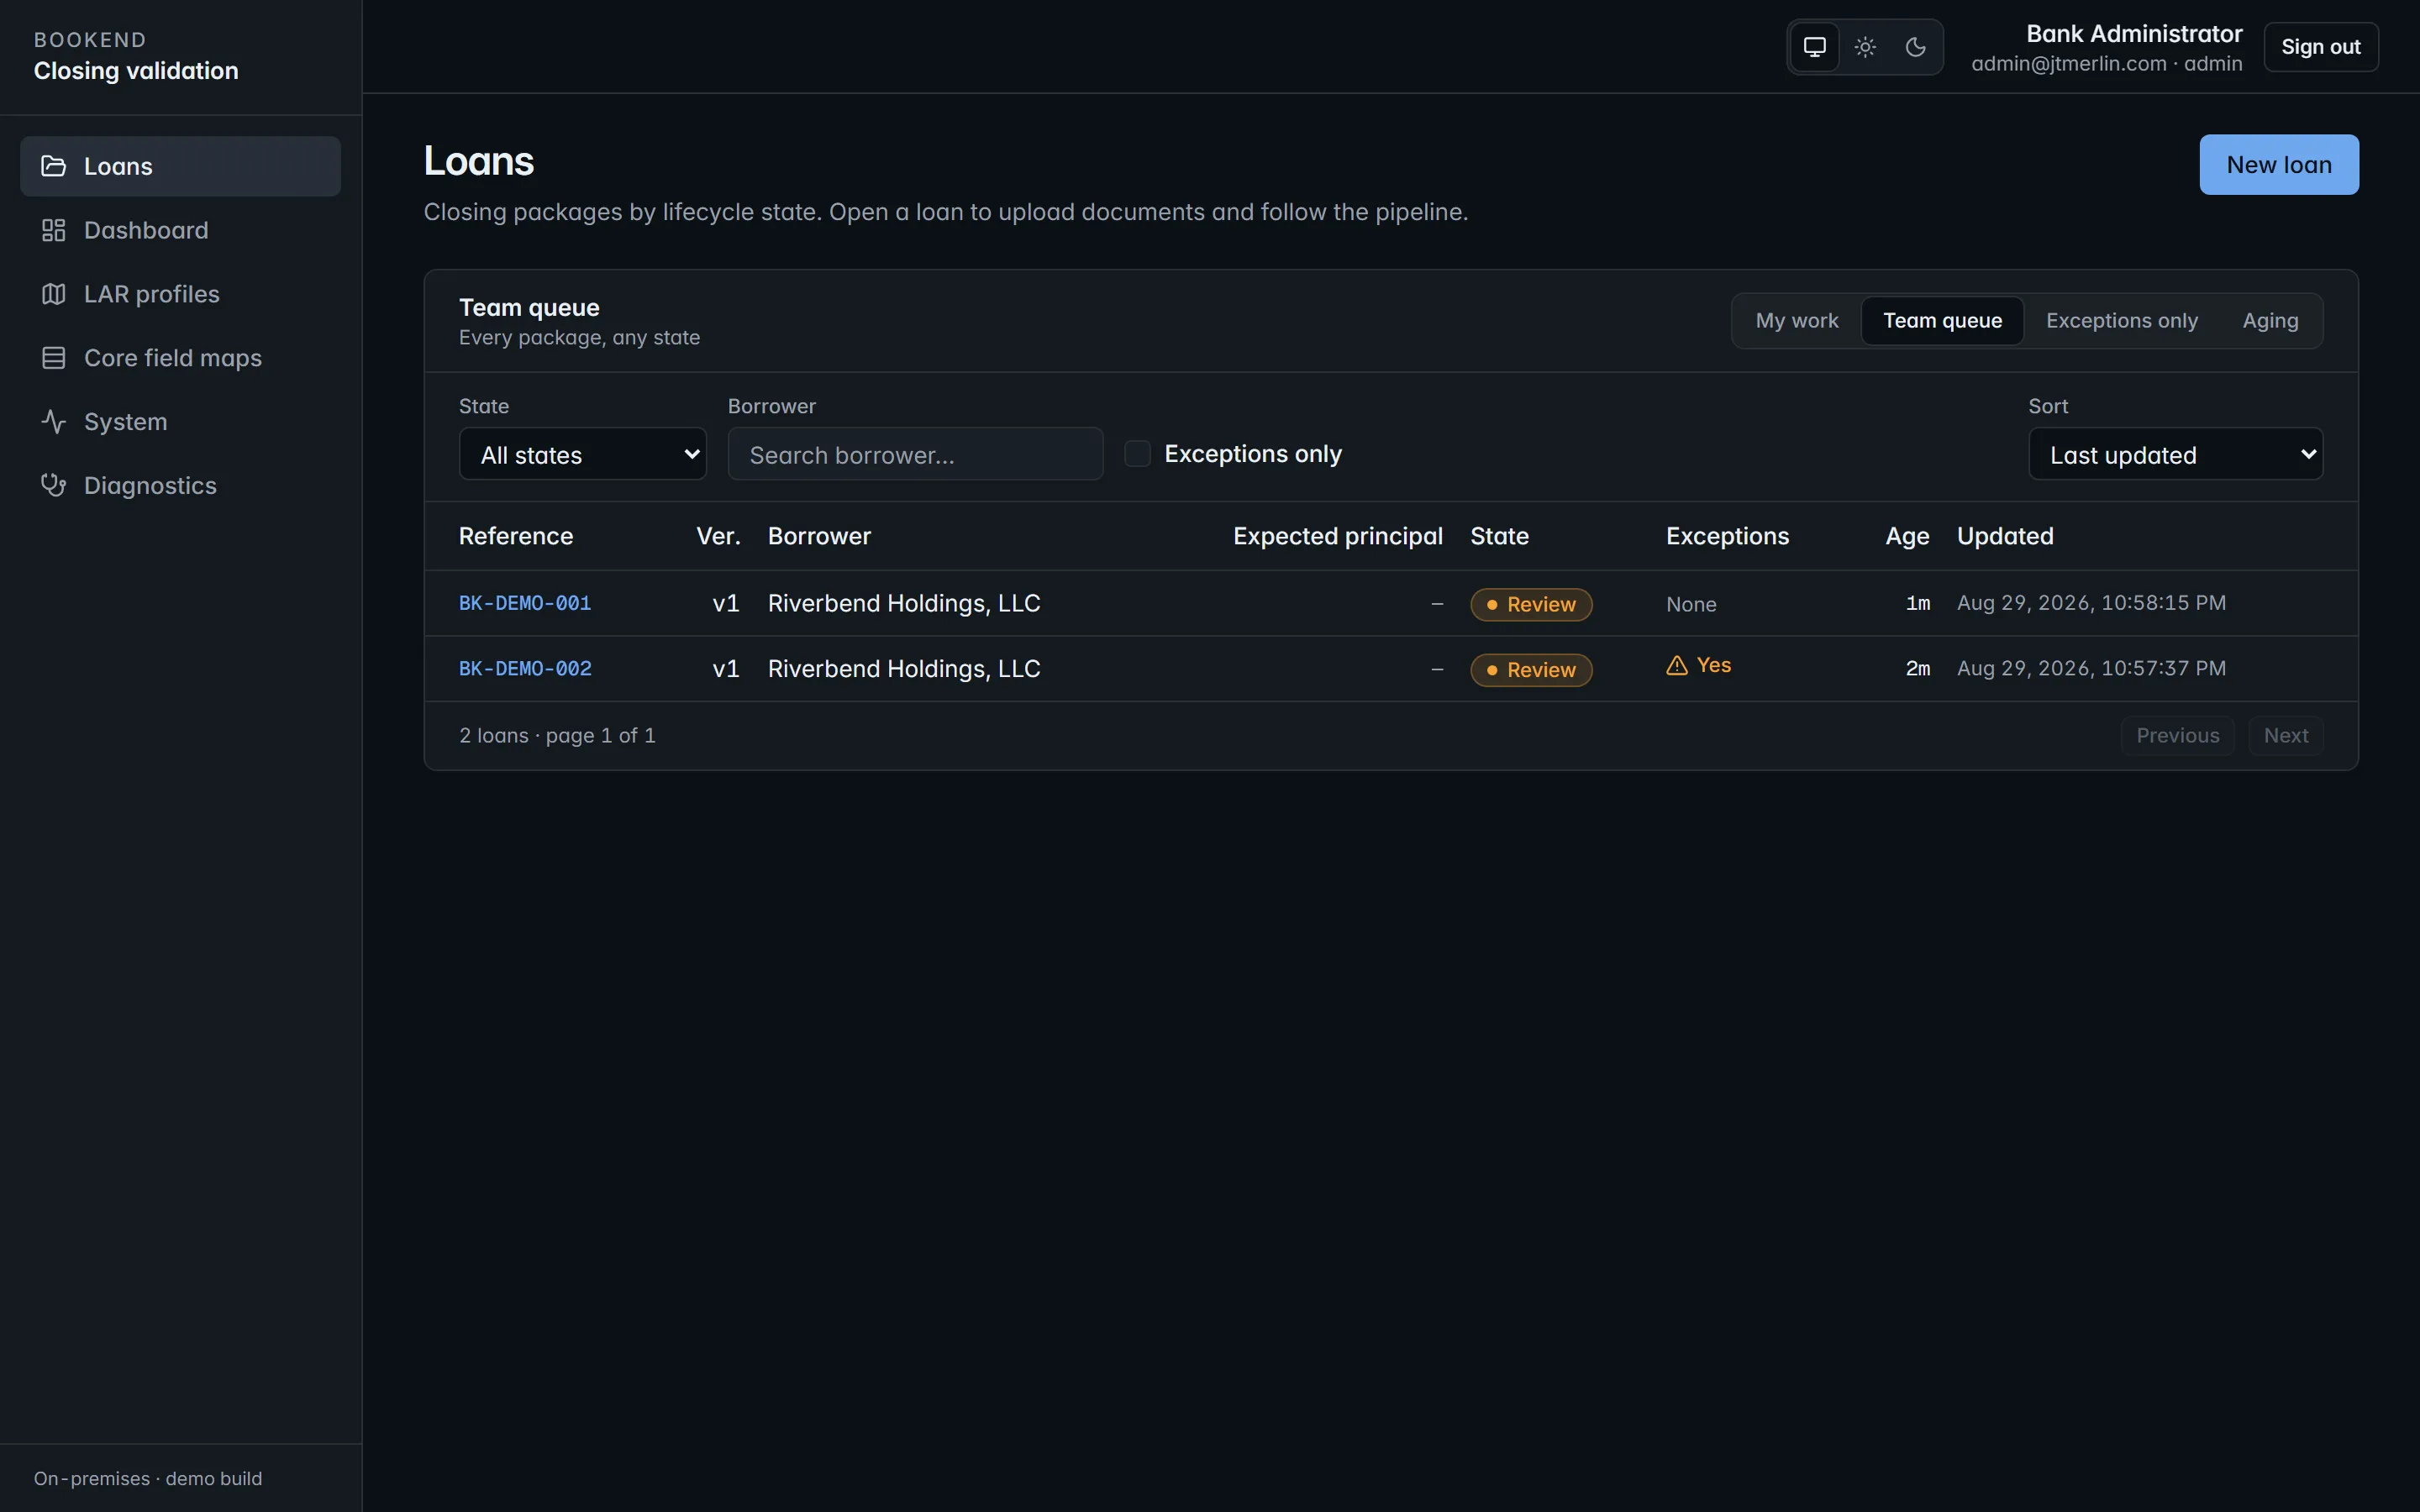Click the Diagnostics stethoscope icon
This screenshot has width=2420, height=1512.
[53, 486]
